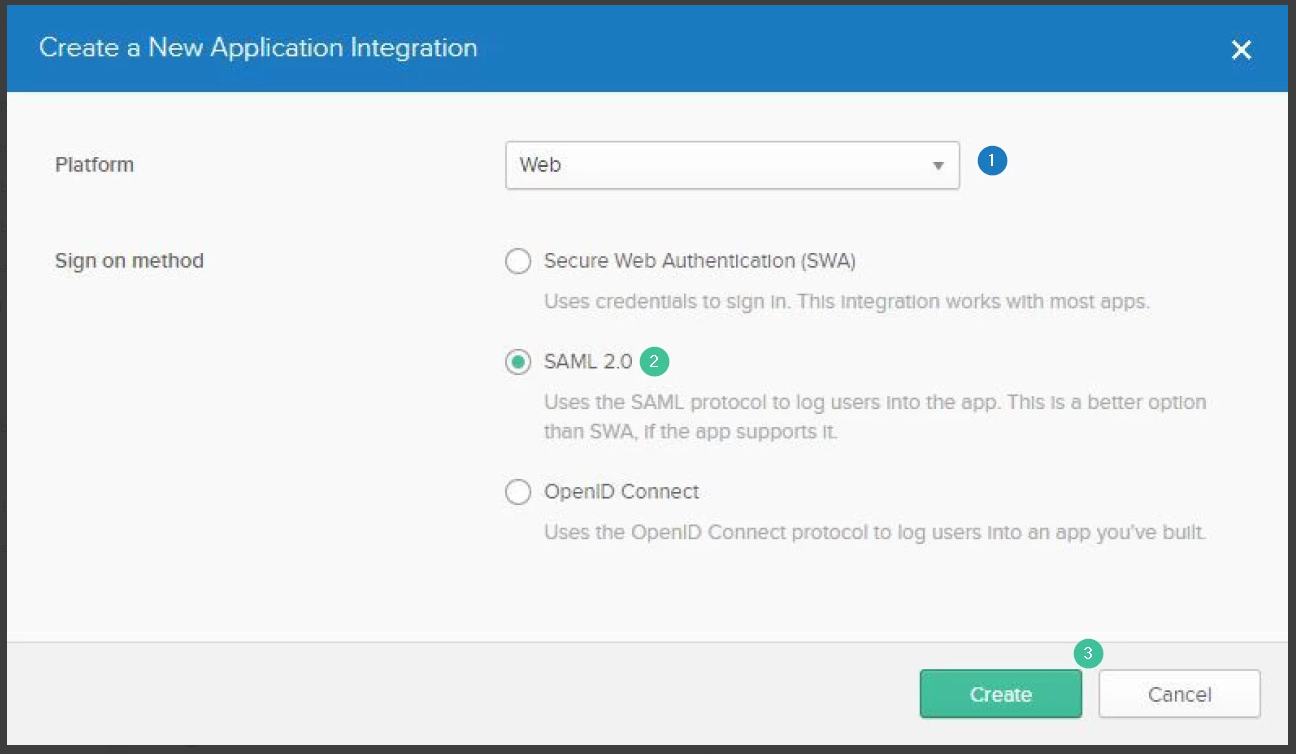Screen dimensions: 1296x754
Task: Click text 'Uses credentials to sign in'
Action: click(665, 301)
